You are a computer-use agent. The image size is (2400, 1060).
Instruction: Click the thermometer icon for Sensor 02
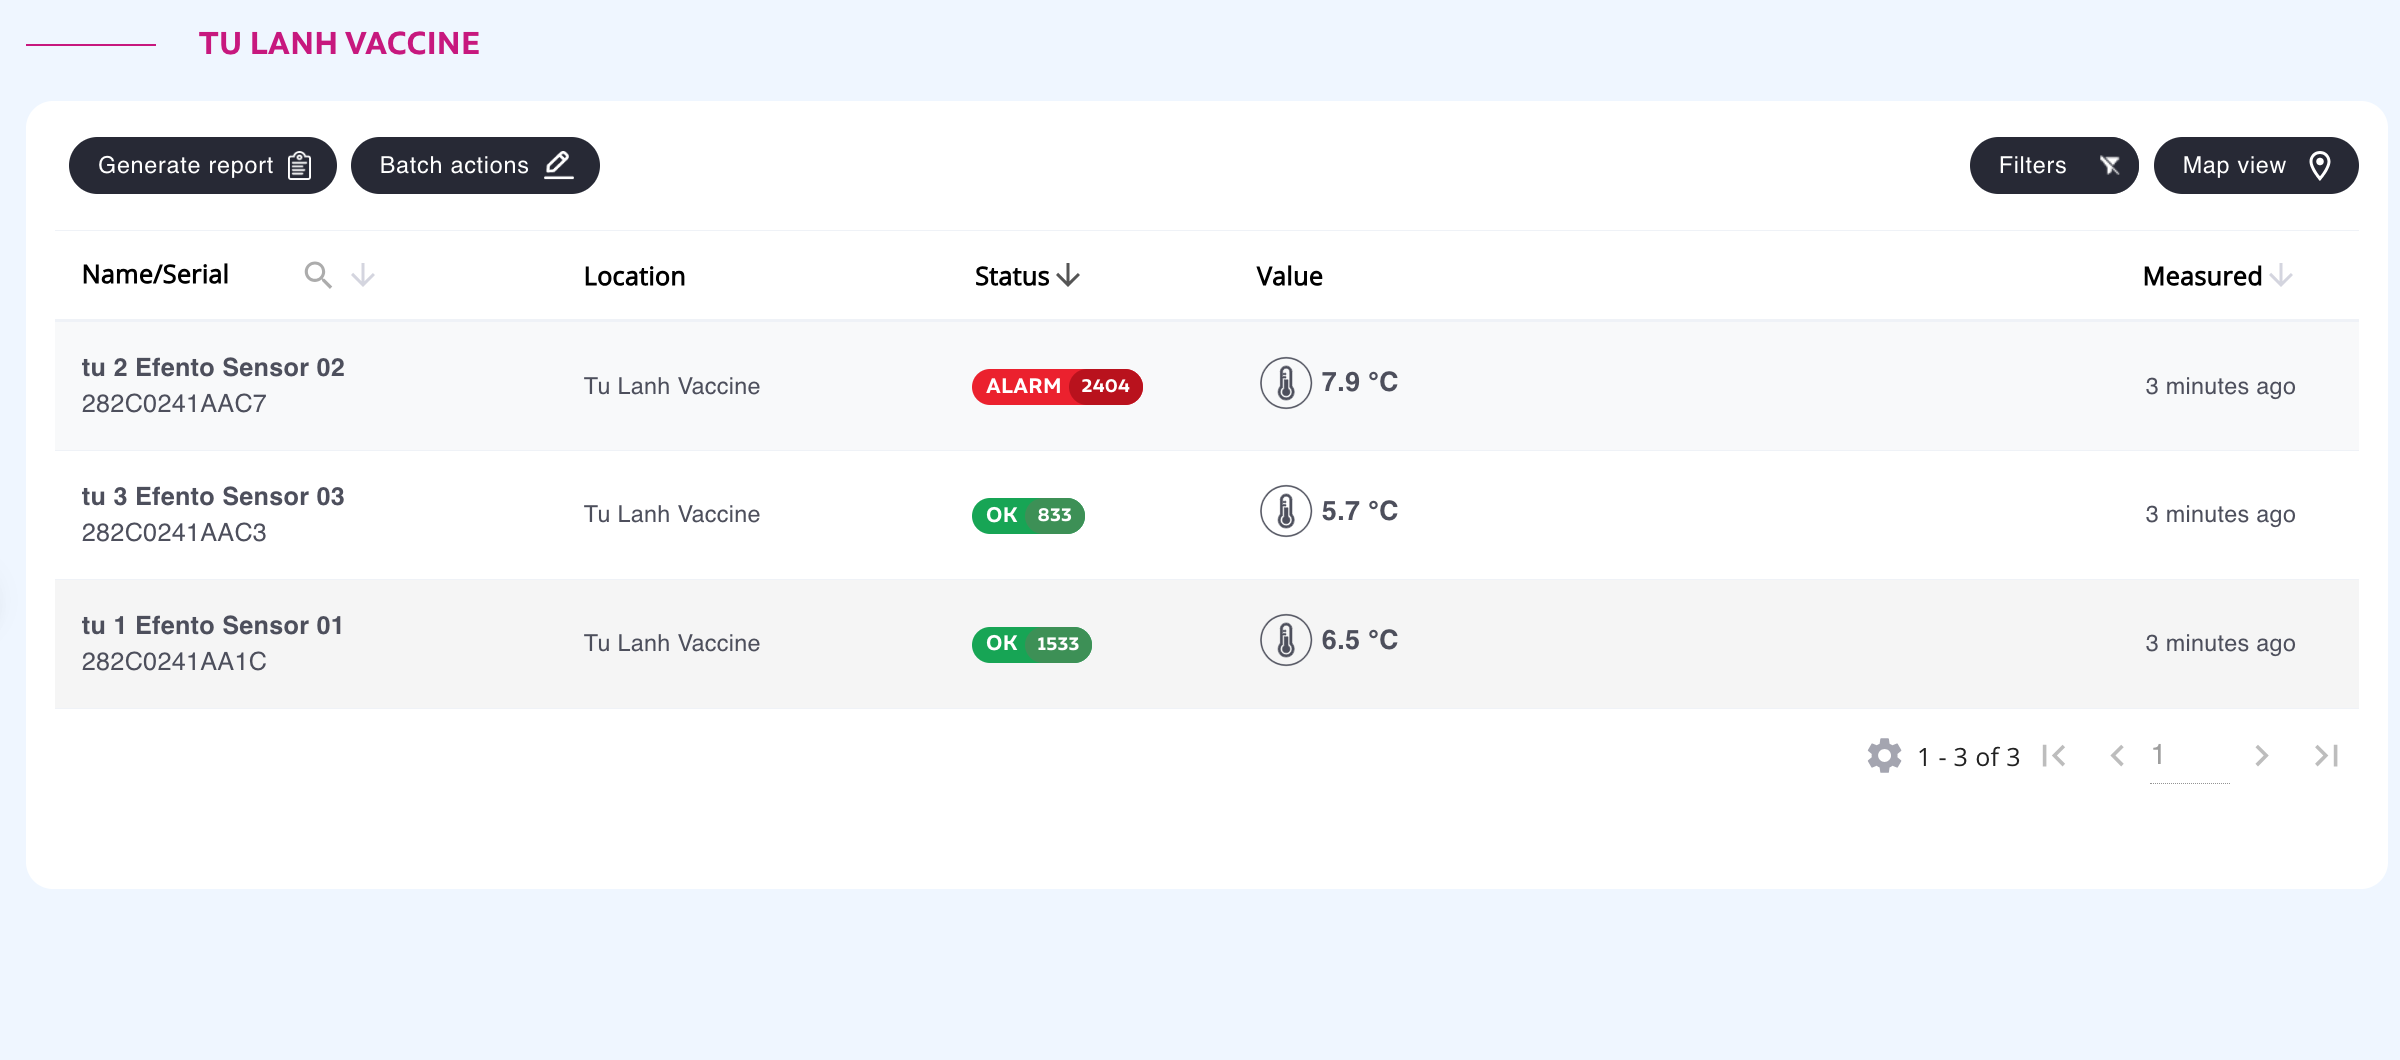(x=1285, y=383)
